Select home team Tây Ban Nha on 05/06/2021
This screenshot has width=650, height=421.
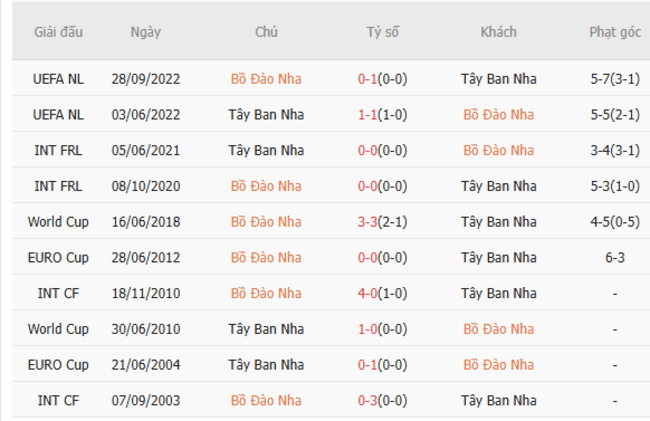266,150
